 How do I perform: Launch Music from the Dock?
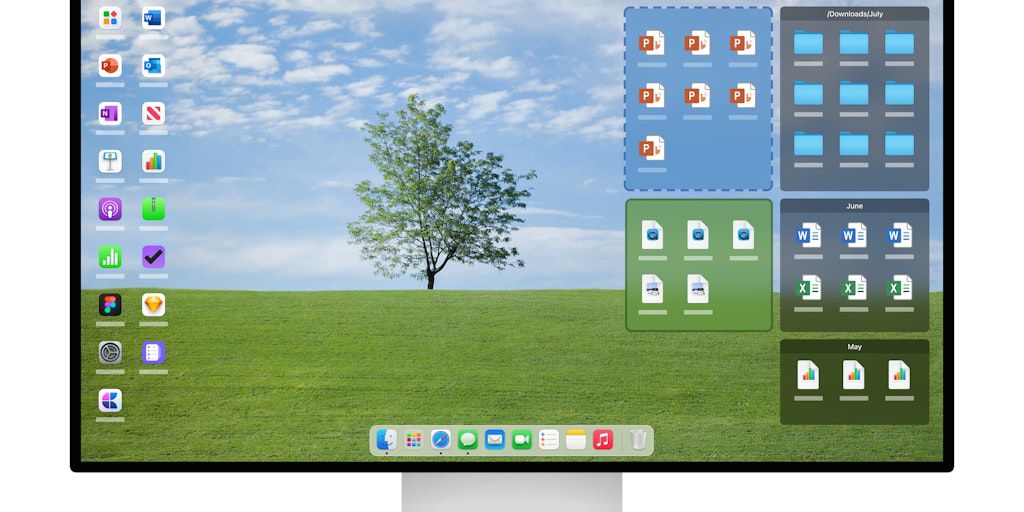click(603, 440)
